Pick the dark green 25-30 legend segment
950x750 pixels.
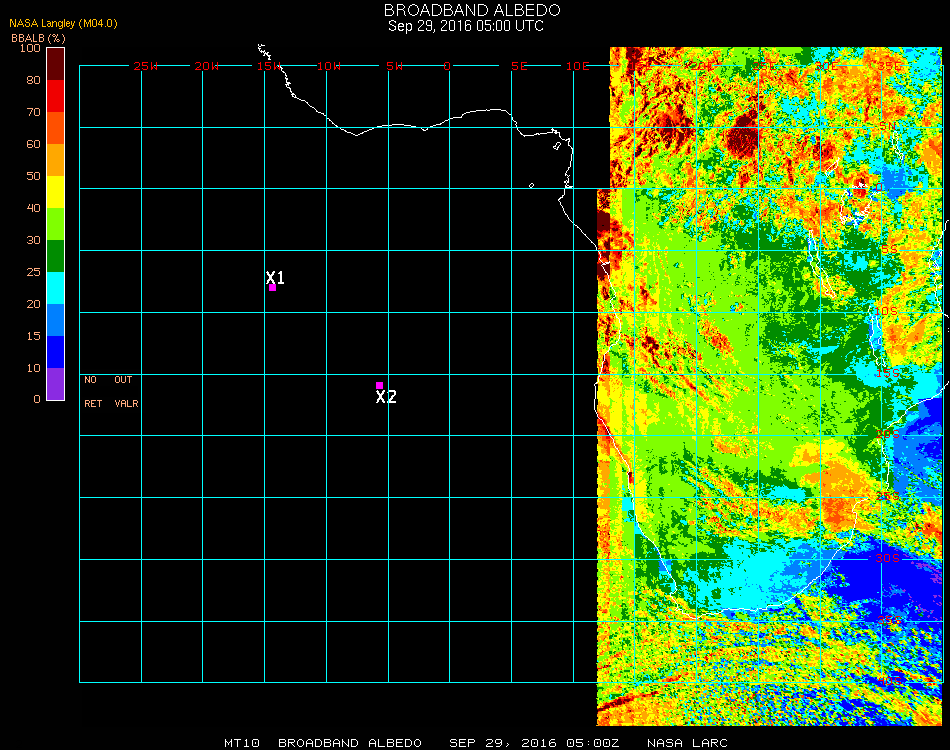55,256
